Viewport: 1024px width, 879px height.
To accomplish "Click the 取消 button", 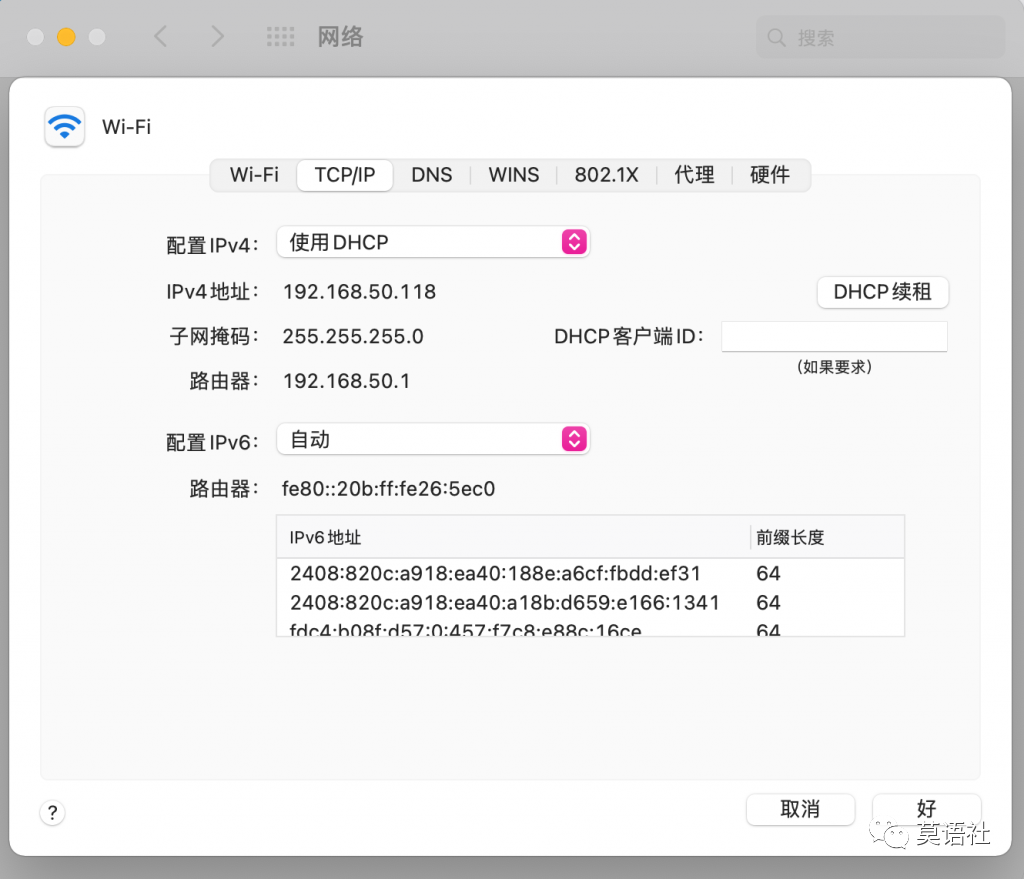I will (x=800, y=809).
